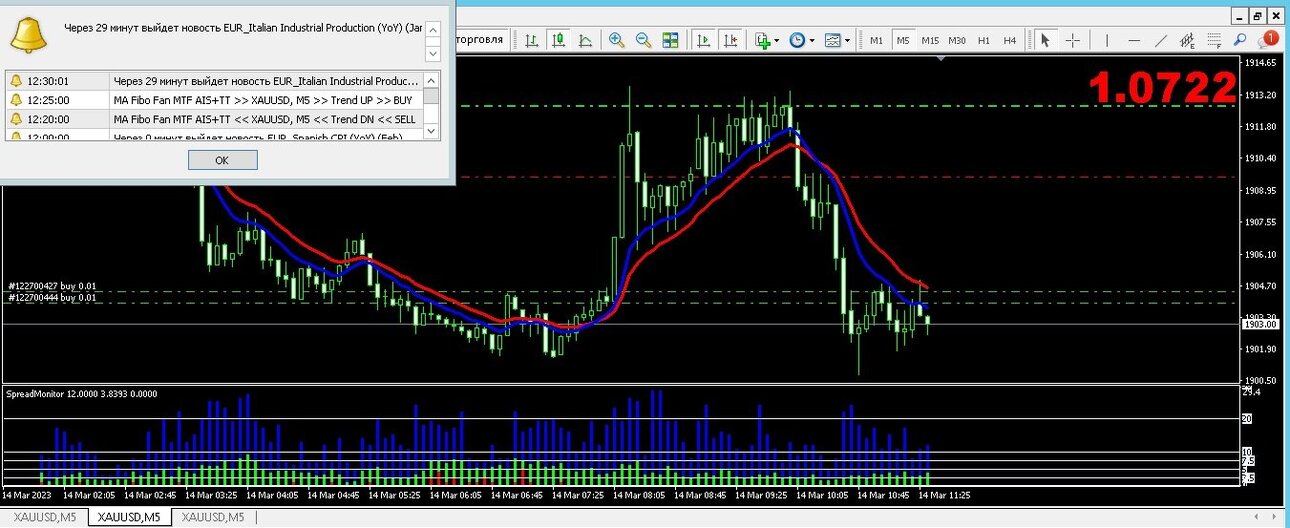Zoom in on the chart

[617, 40]
